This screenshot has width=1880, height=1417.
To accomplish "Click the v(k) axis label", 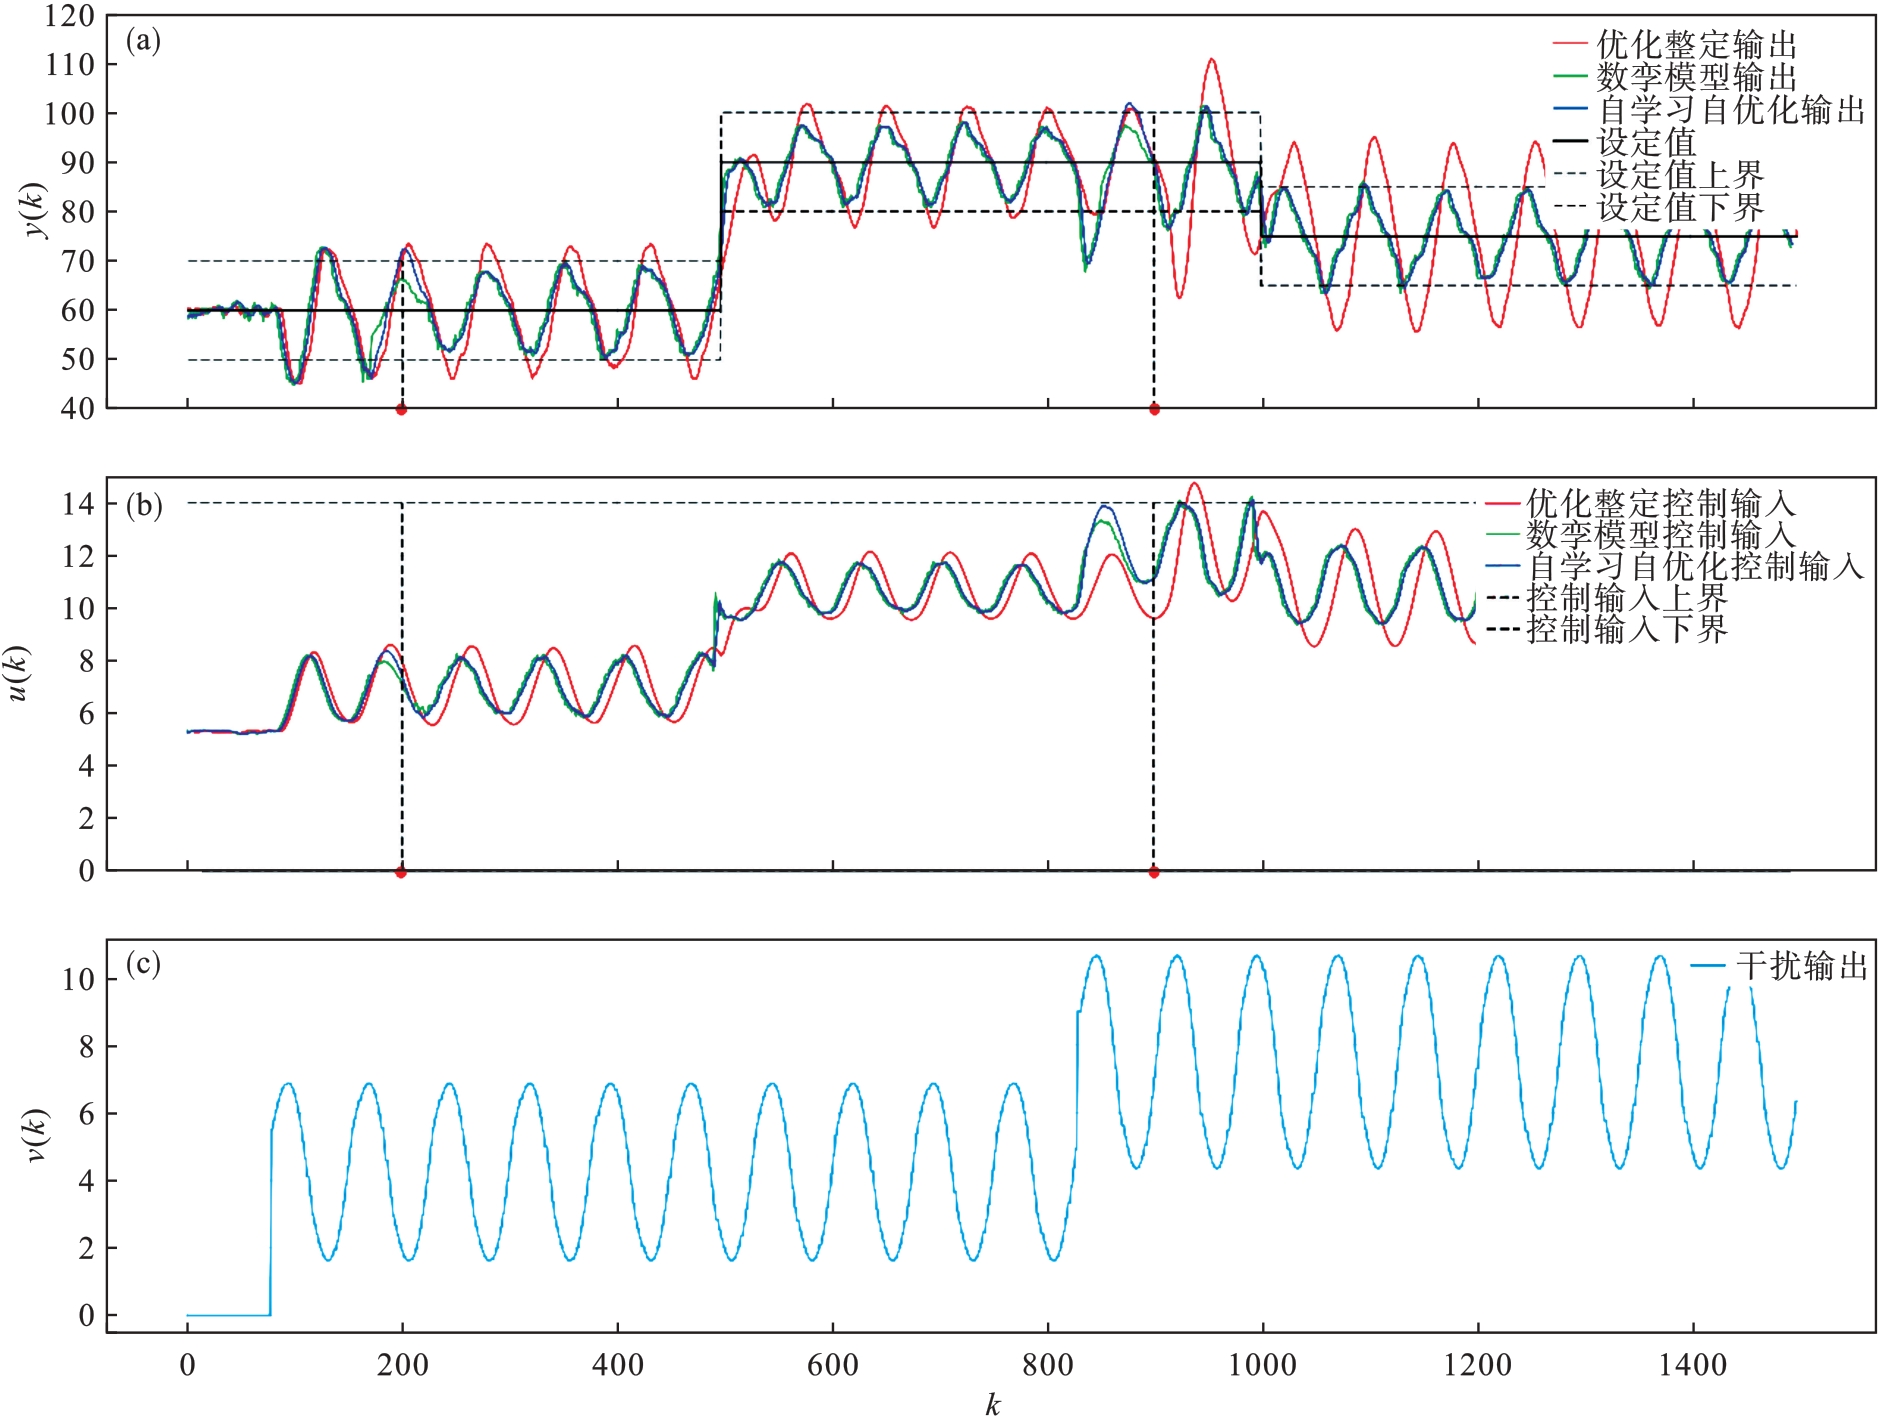I will click(x=36, y=1136).
